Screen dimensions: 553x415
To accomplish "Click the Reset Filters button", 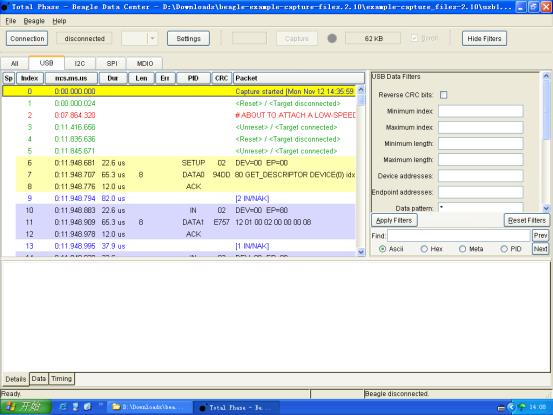I will click(527, 220).
